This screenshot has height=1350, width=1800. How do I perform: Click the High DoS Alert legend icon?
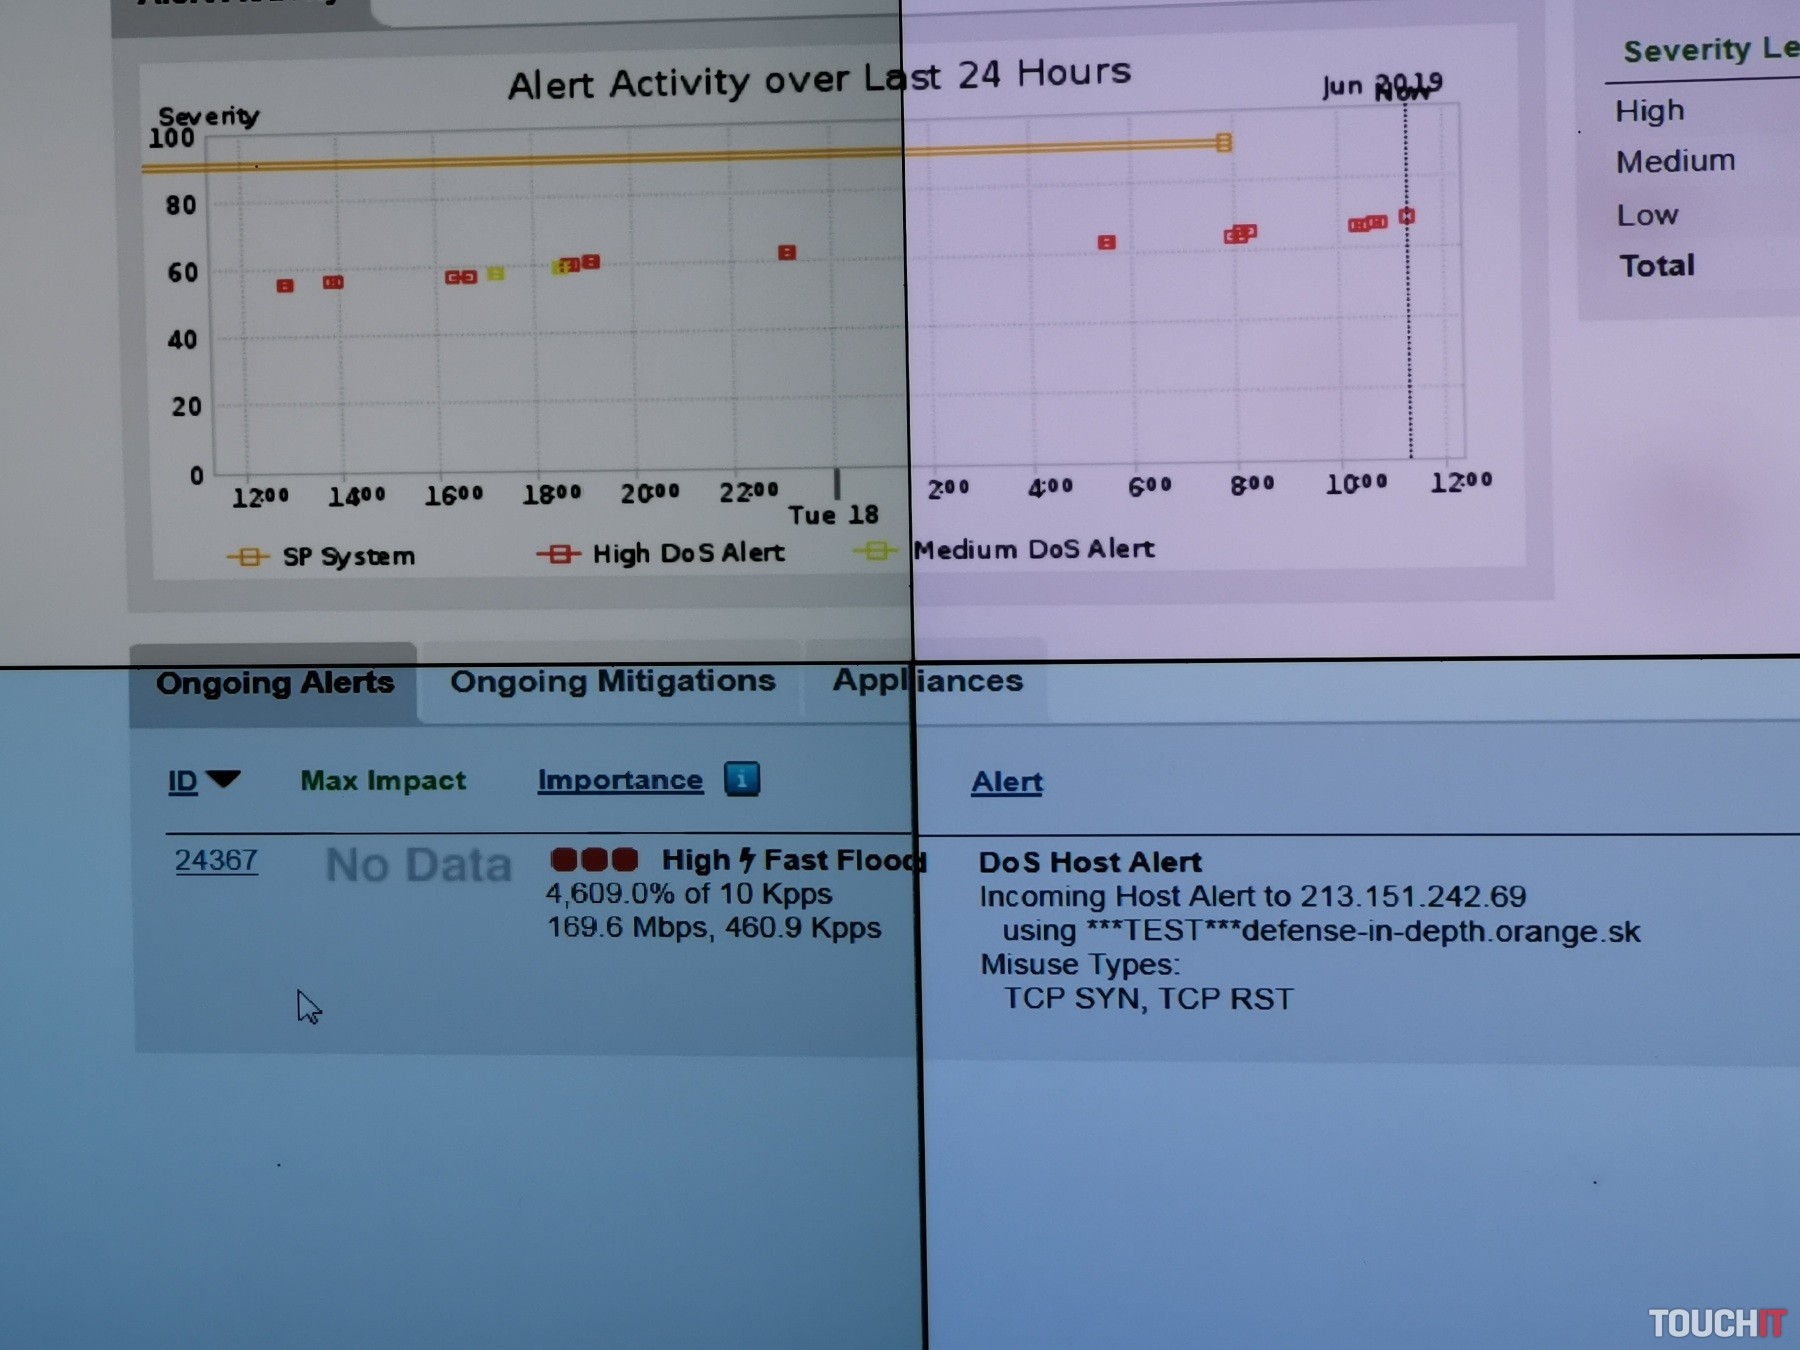[x=559, y=554]
